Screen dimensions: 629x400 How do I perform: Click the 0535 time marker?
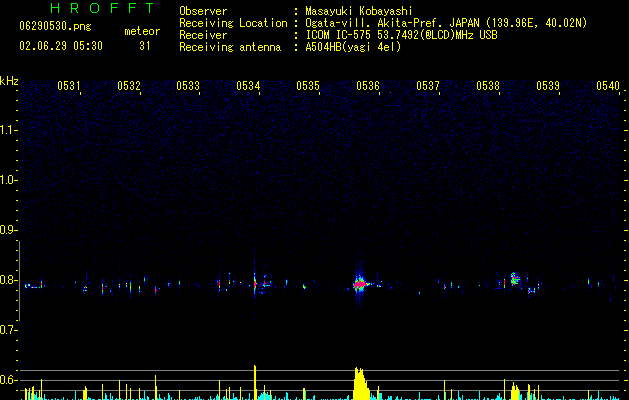point(308,86)
